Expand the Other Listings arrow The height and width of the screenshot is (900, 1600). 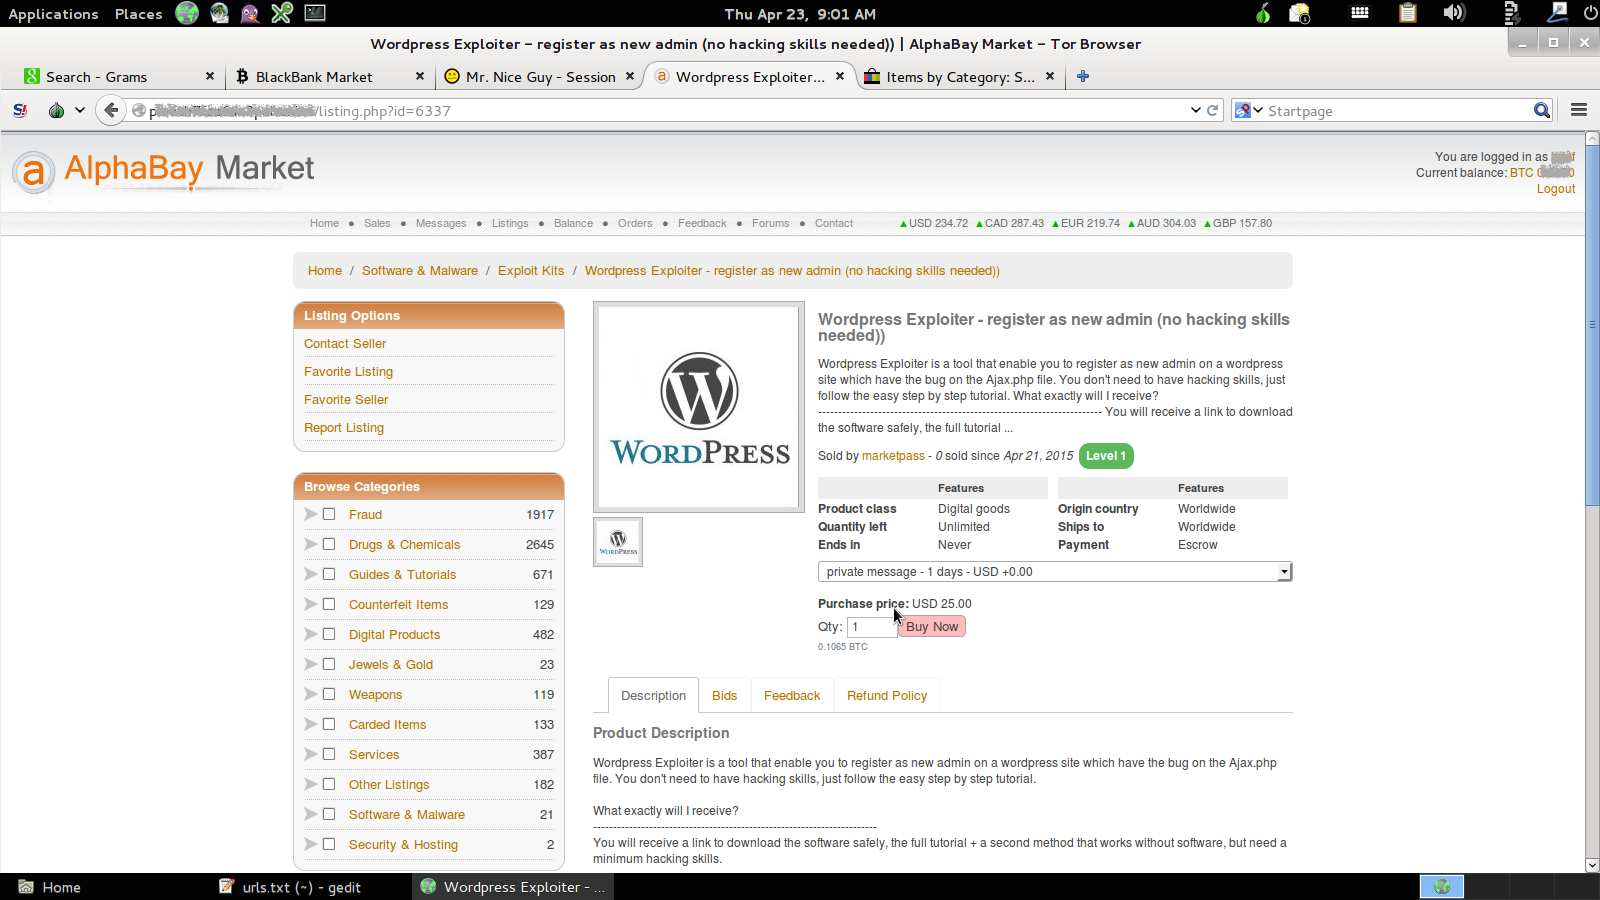pyautogui.click(x=310, y=784)
